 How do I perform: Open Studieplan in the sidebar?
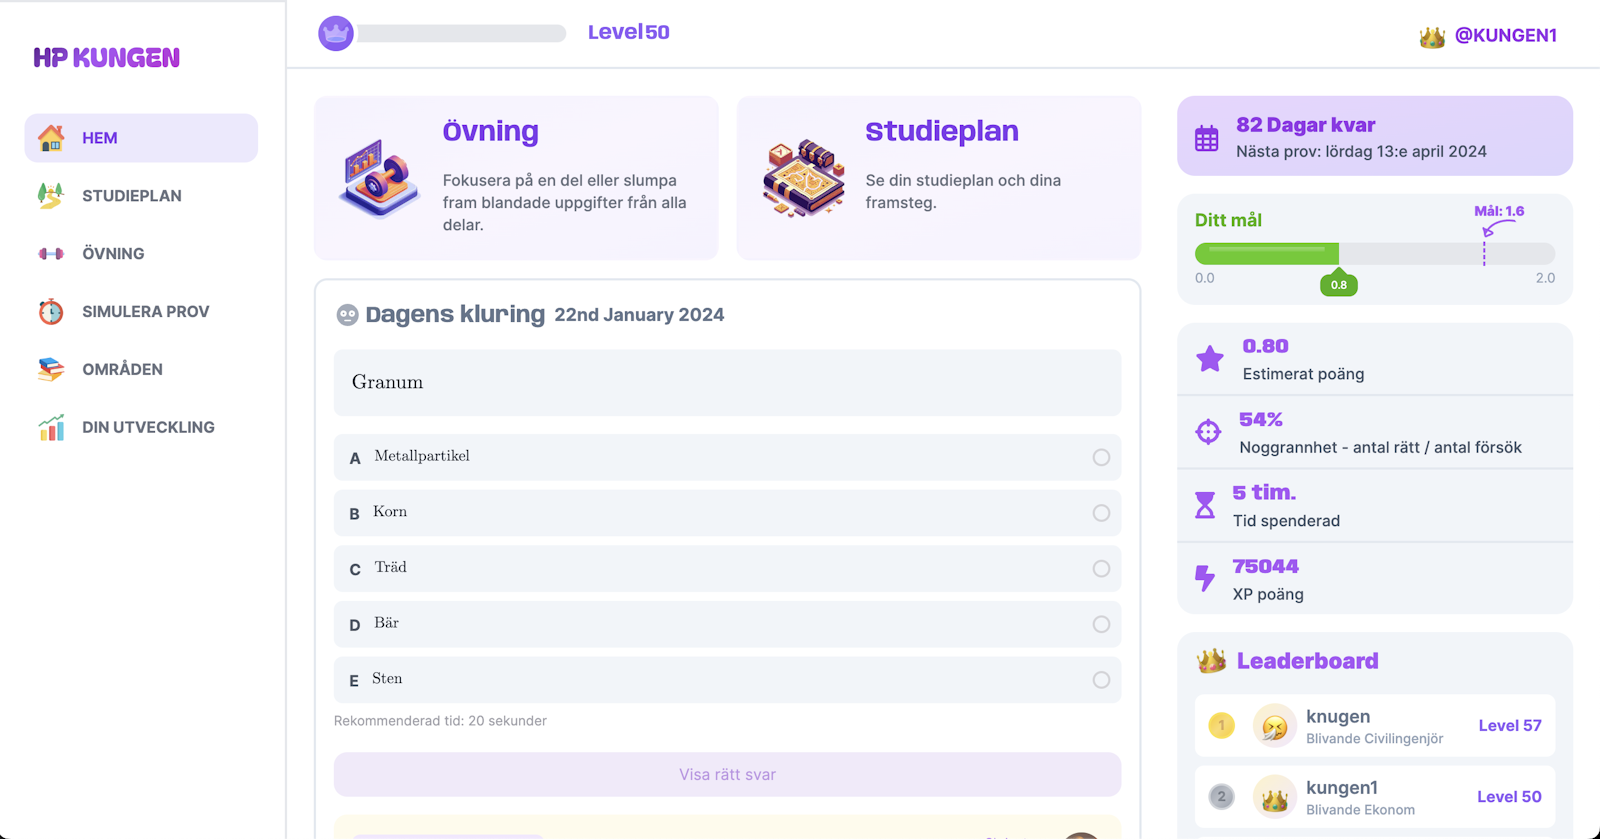click(132, 196)
